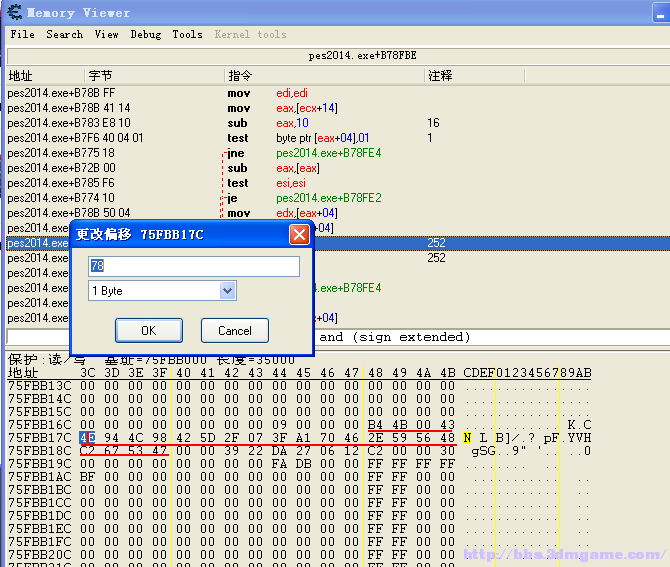This screenshot has height=567, width=670.
Task: Click address 75FBB18C in the hex dump
Action: [x=40, y=451]
